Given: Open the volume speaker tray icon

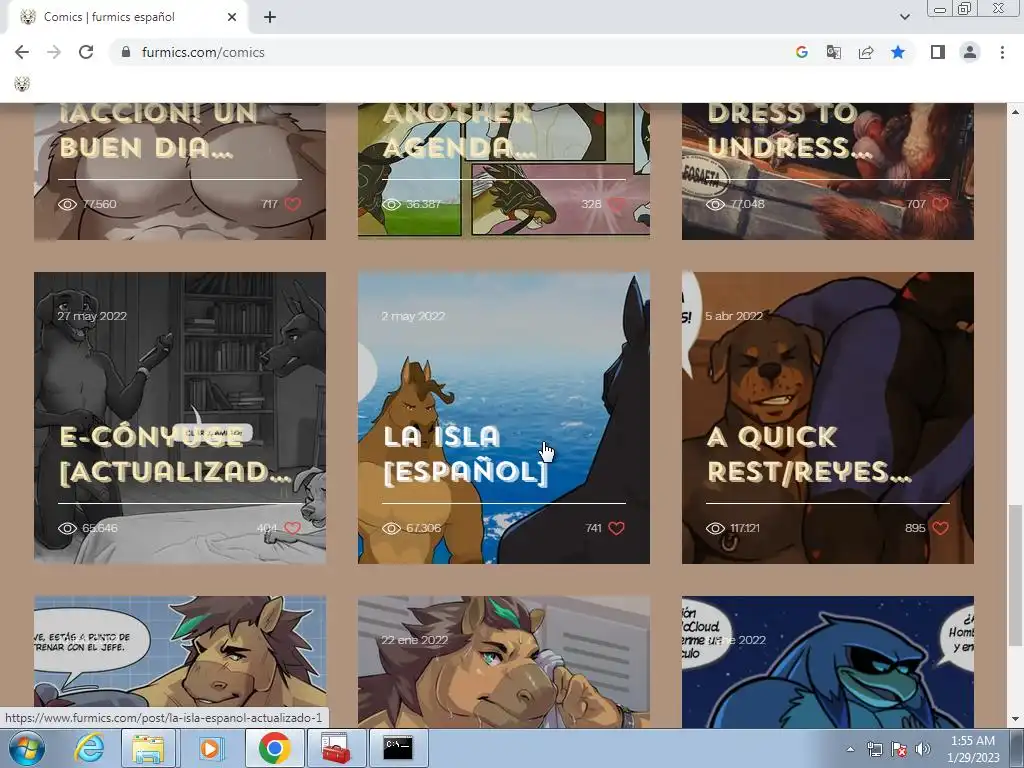Looking at the screenshot, I should pyautogui.click(x=923, y=749).
